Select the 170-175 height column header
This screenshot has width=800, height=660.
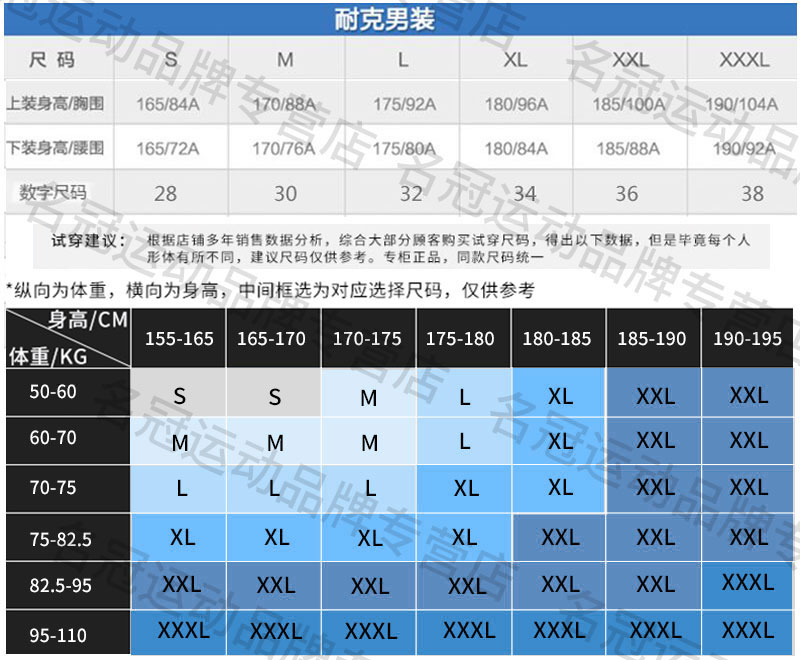369,338
